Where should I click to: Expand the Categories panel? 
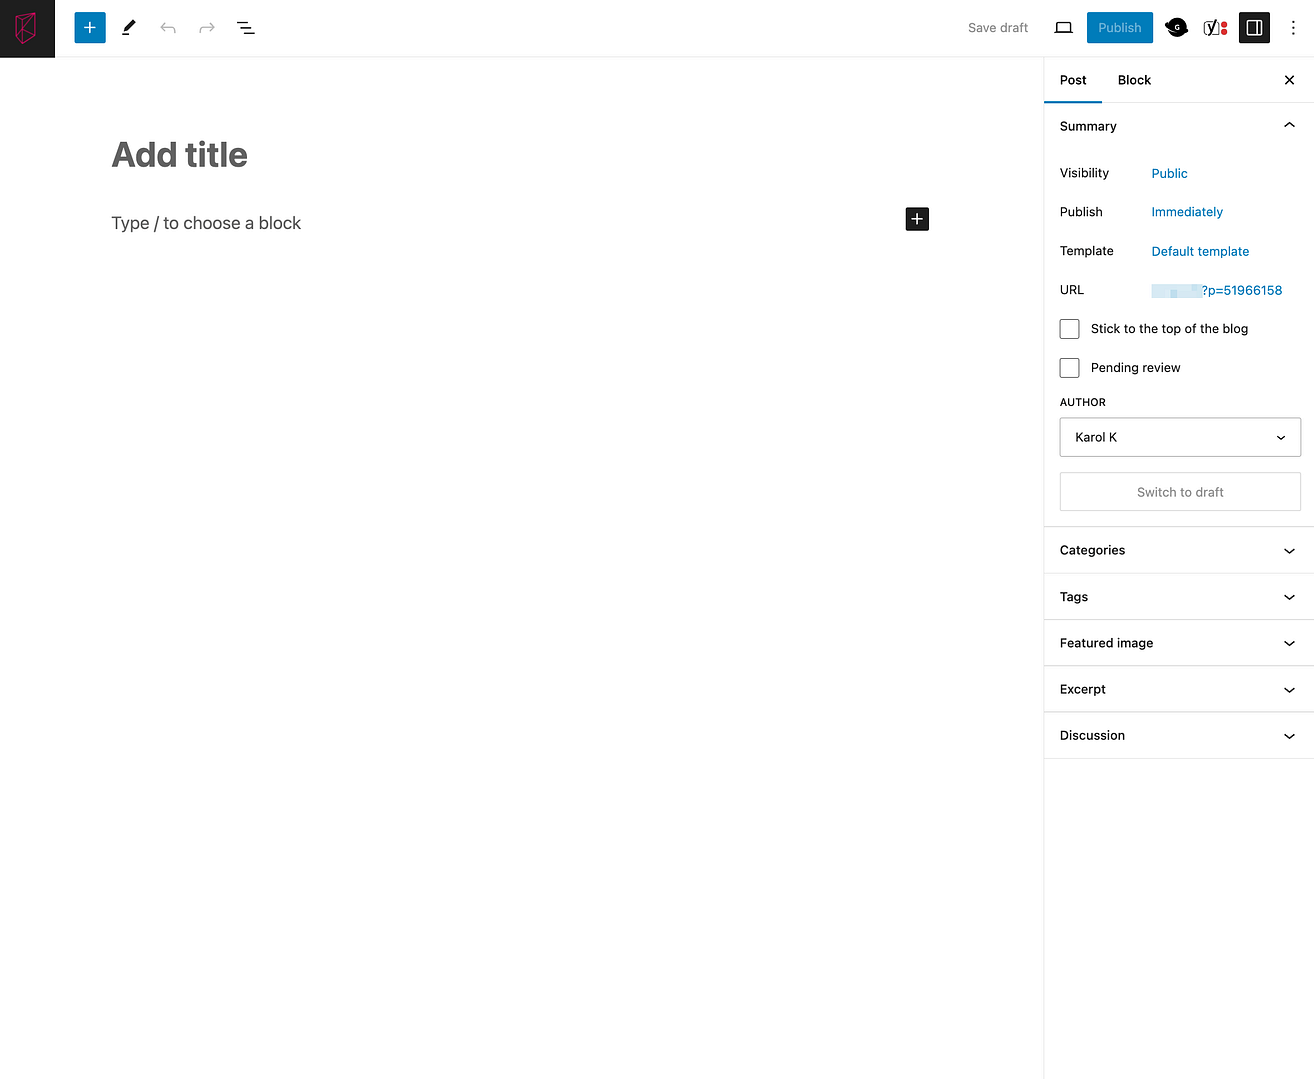point(1178,550)
